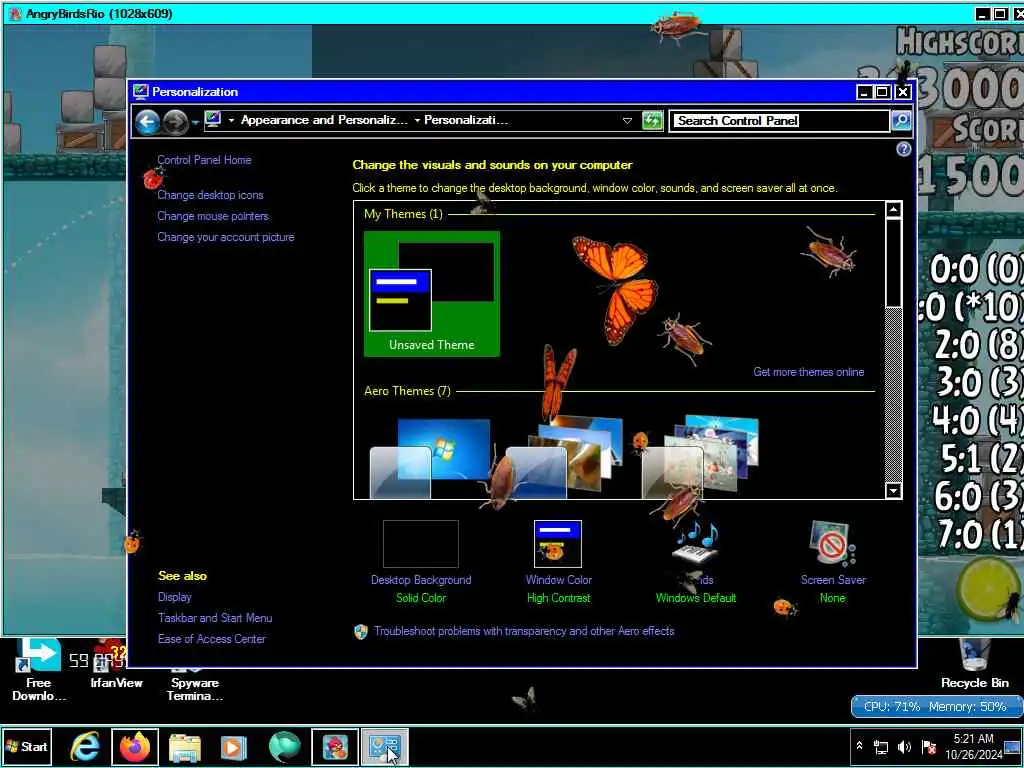Screen dimensions: 1024x768
Task: Click the Desktop Background label
Action: pos(421,580)
